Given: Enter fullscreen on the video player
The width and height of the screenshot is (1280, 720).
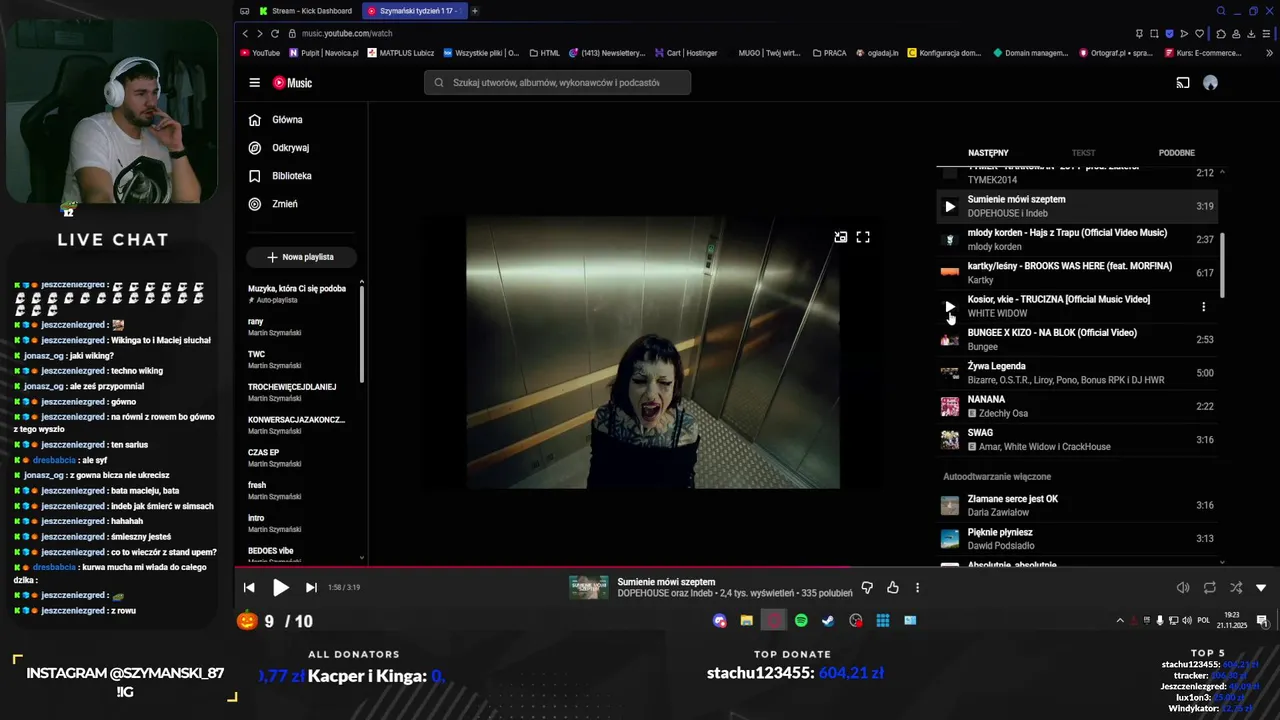Looking at the screenshot, I should click(863, 237).
